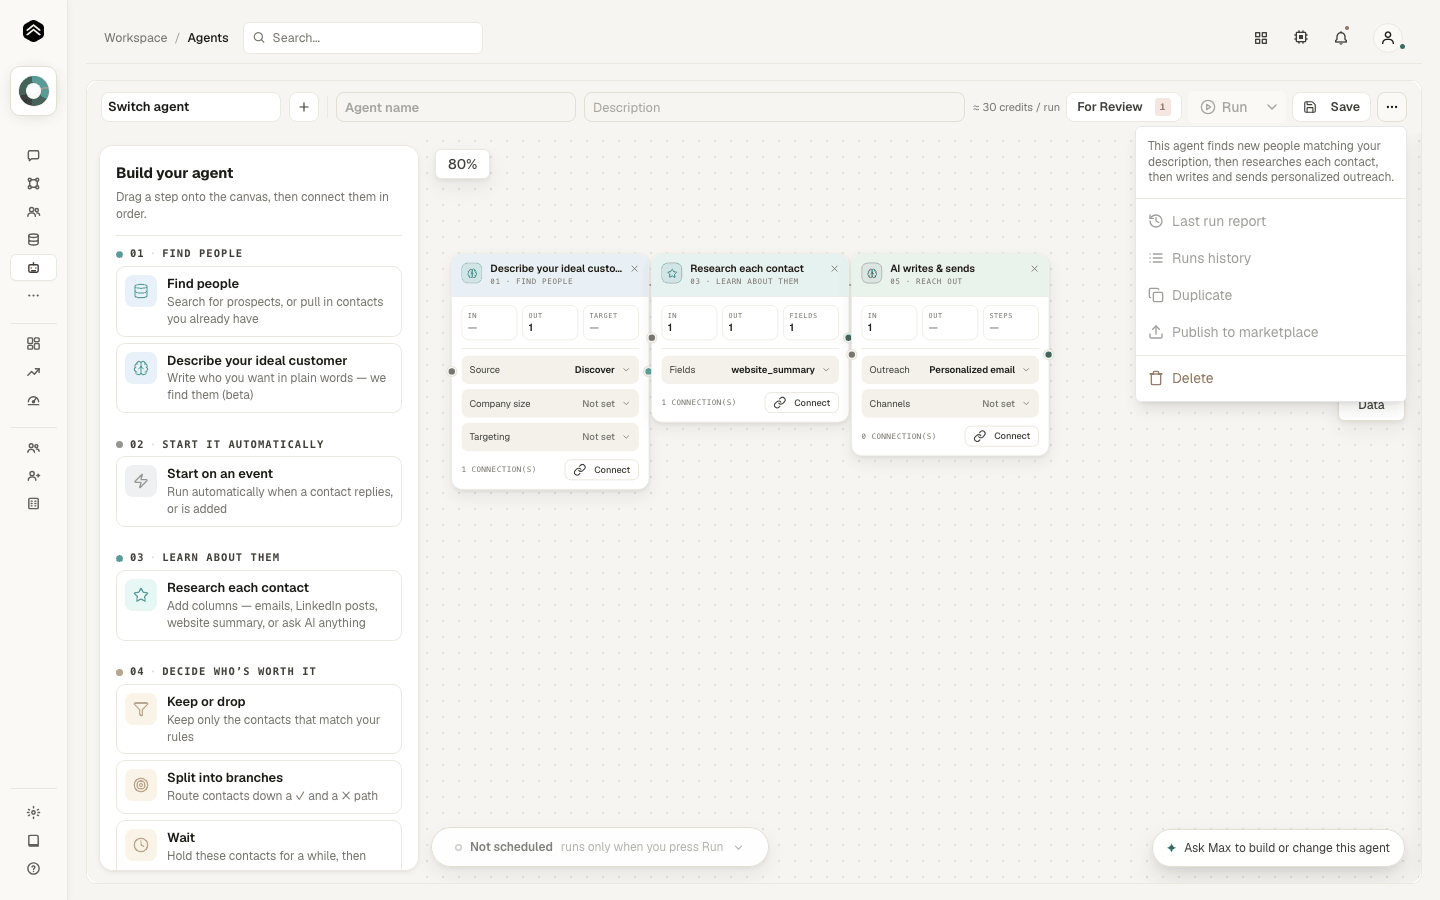
Task: Go to Workspace breadcrumb
Action: [136, 38]
